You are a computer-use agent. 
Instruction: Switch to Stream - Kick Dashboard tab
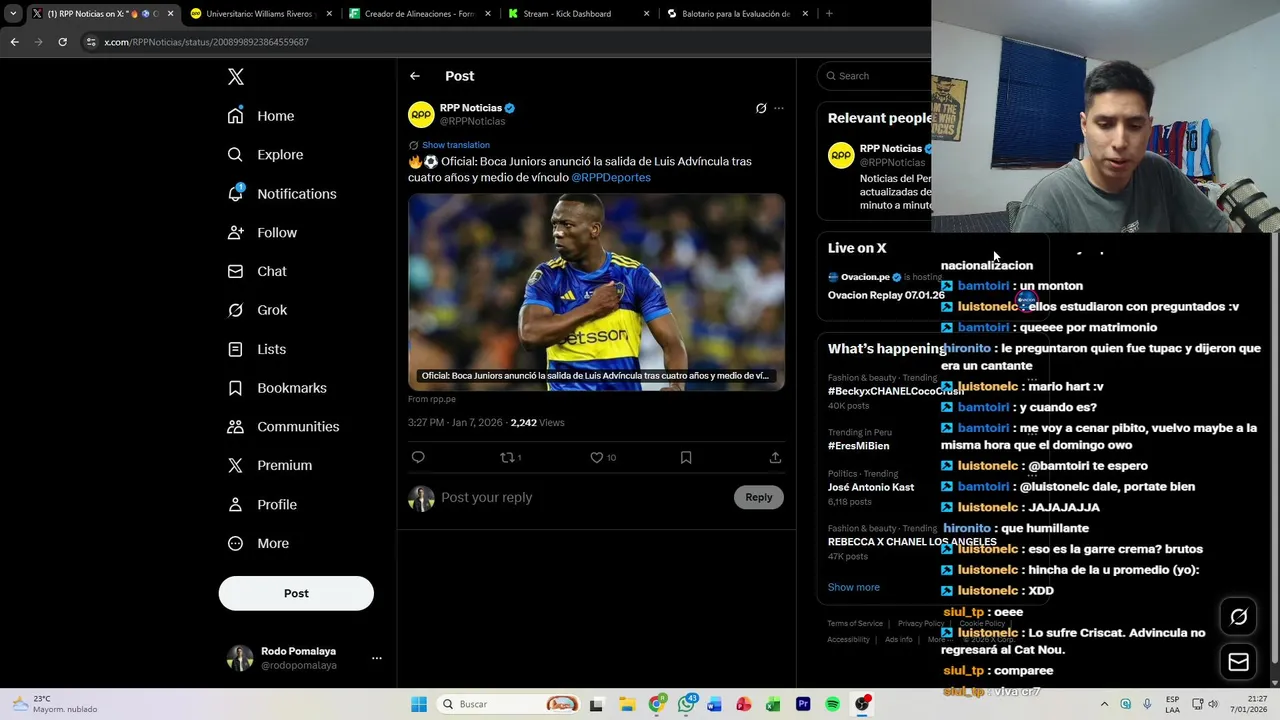pyautogui.click(x=580, y=14)
